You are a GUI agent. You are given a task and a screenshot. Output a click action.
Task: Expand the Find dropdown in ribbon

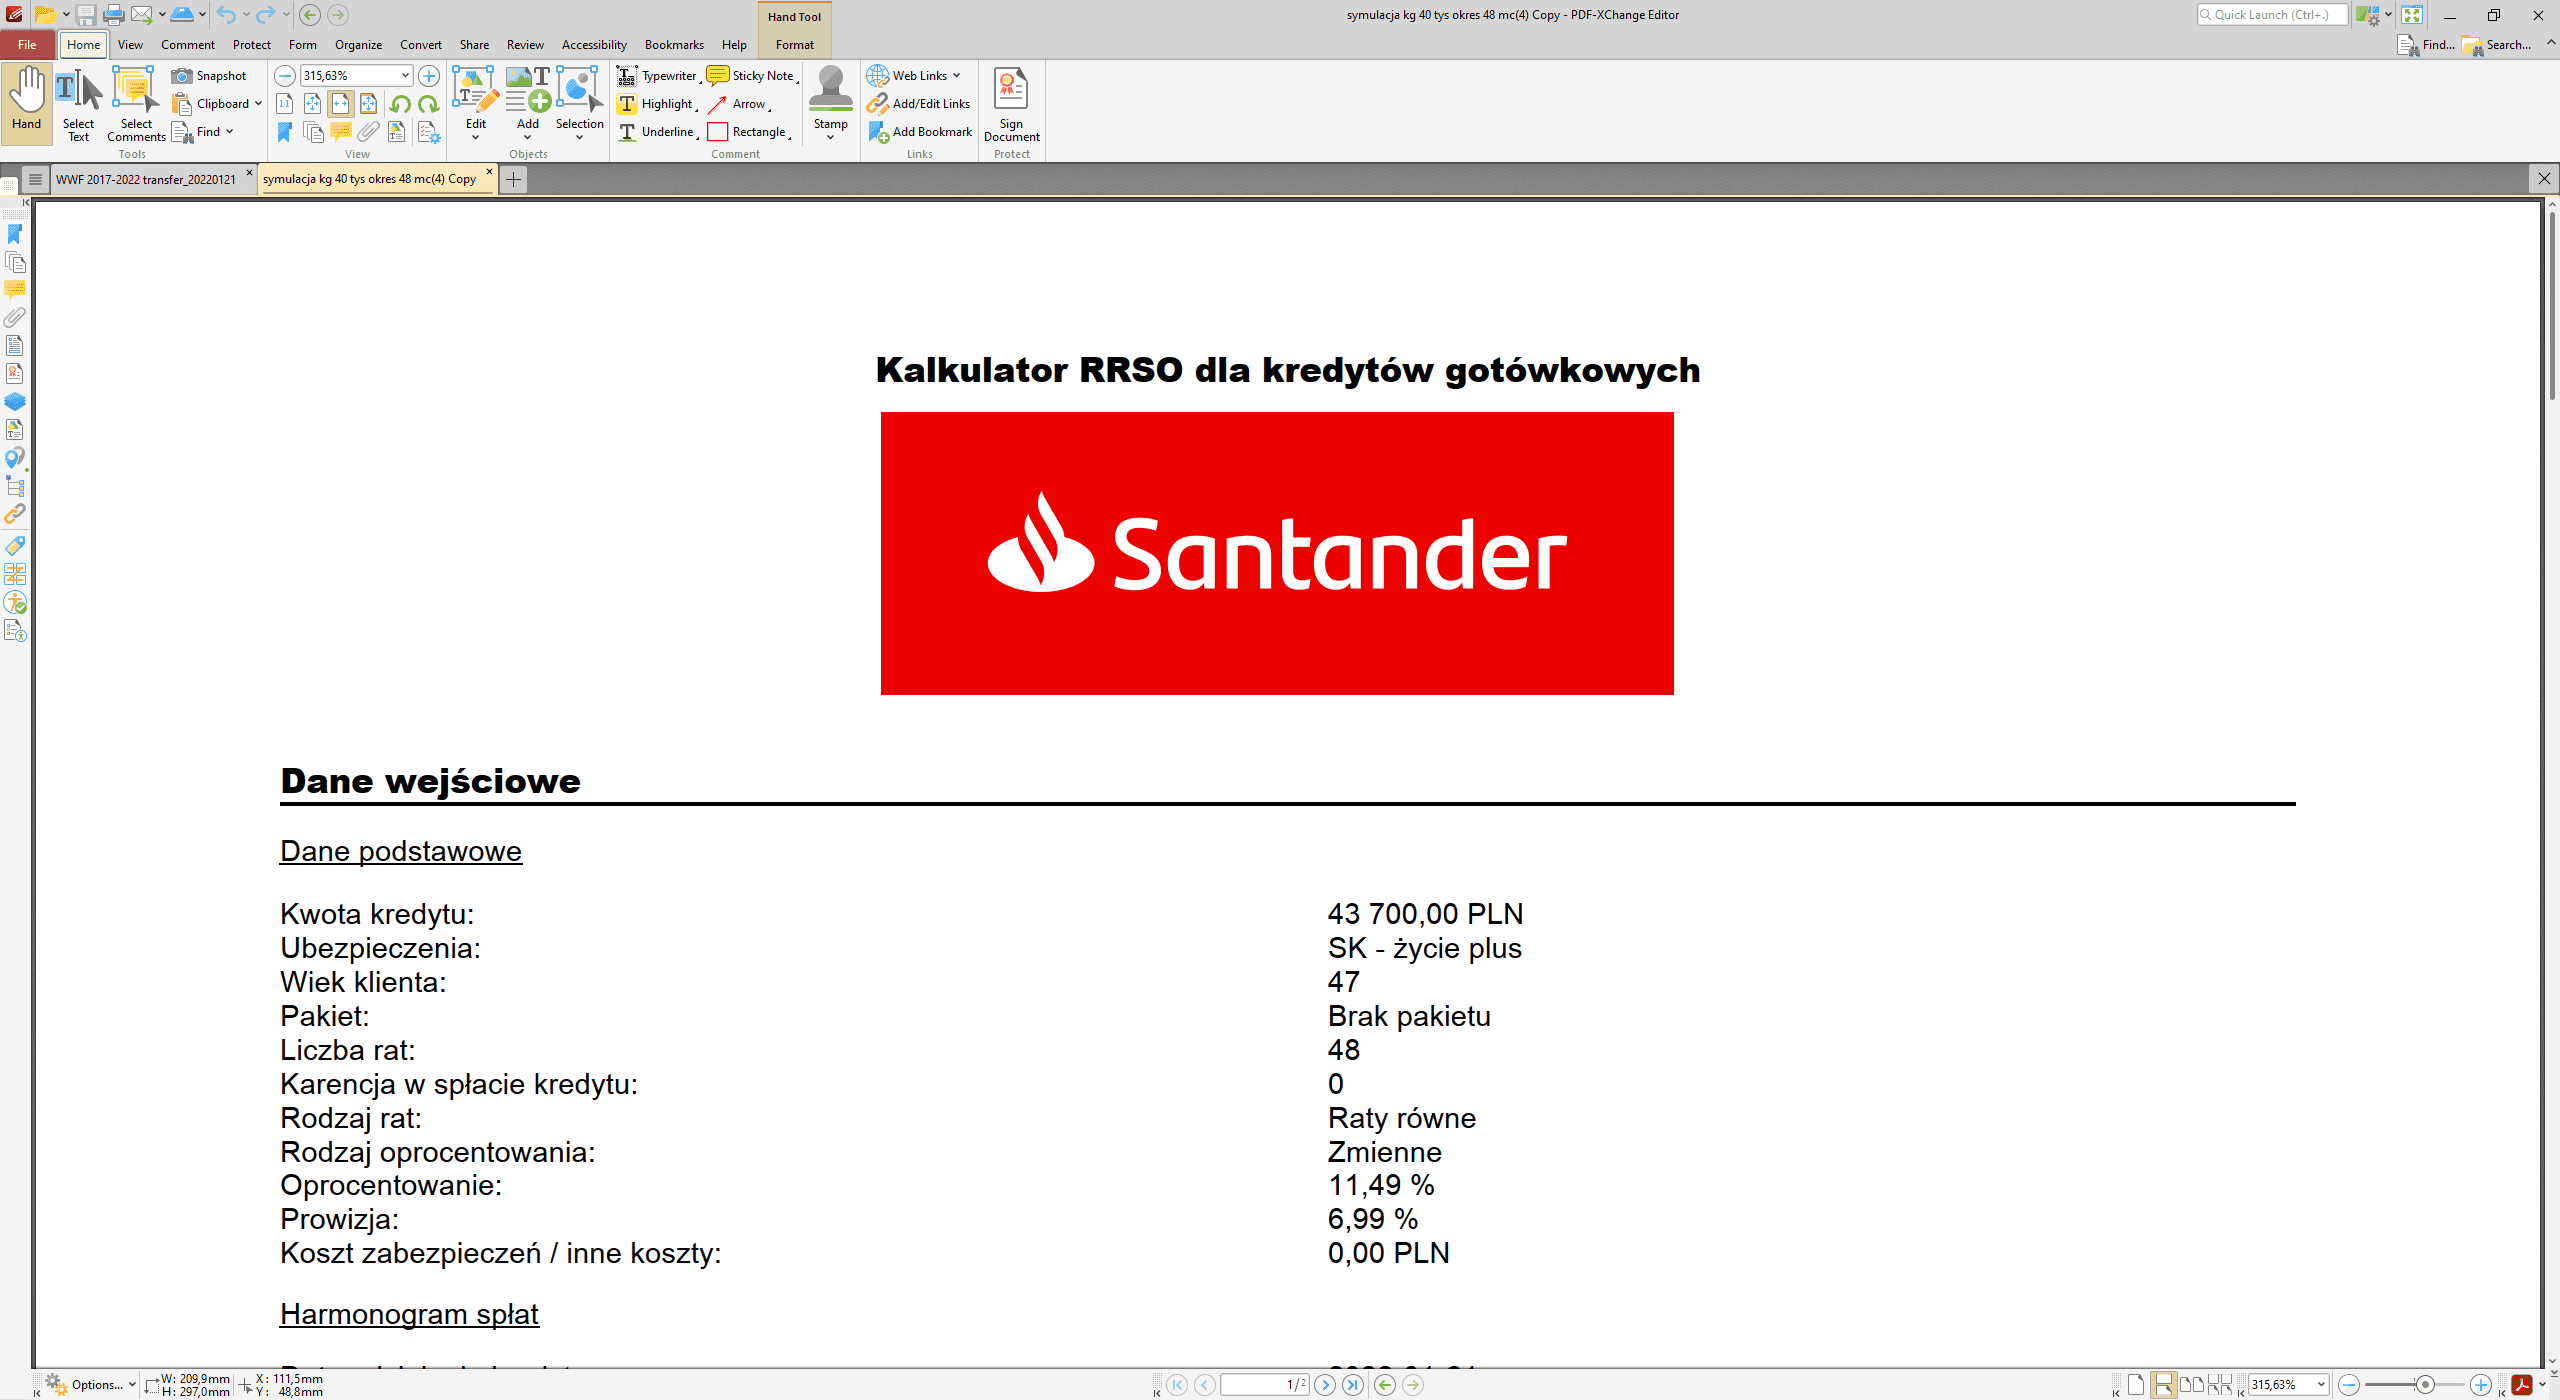[230, 132]
